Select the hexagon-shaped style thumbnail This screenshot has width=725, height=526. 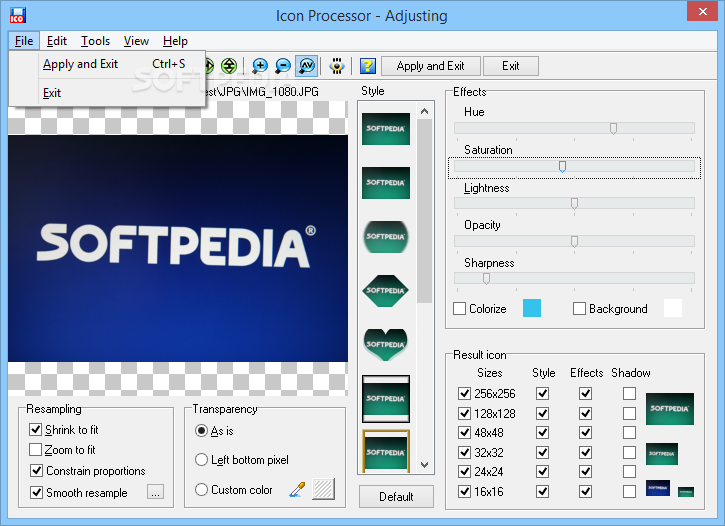tap(386, 291)
